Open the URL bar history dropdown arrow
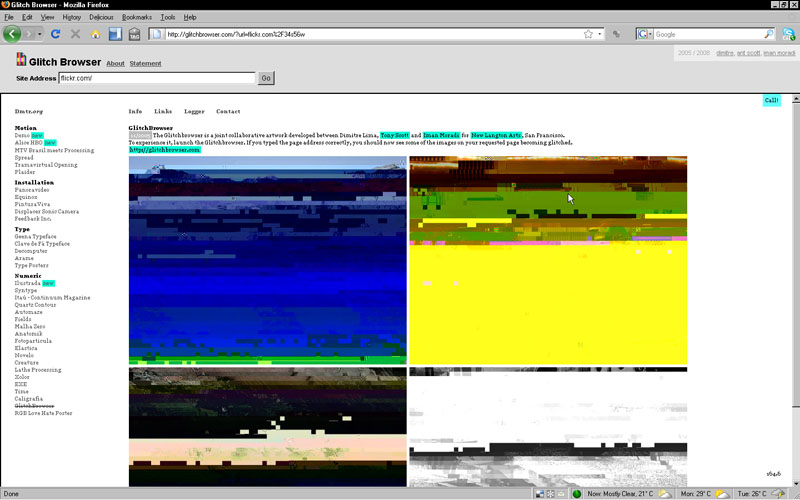 coord(599,34)
